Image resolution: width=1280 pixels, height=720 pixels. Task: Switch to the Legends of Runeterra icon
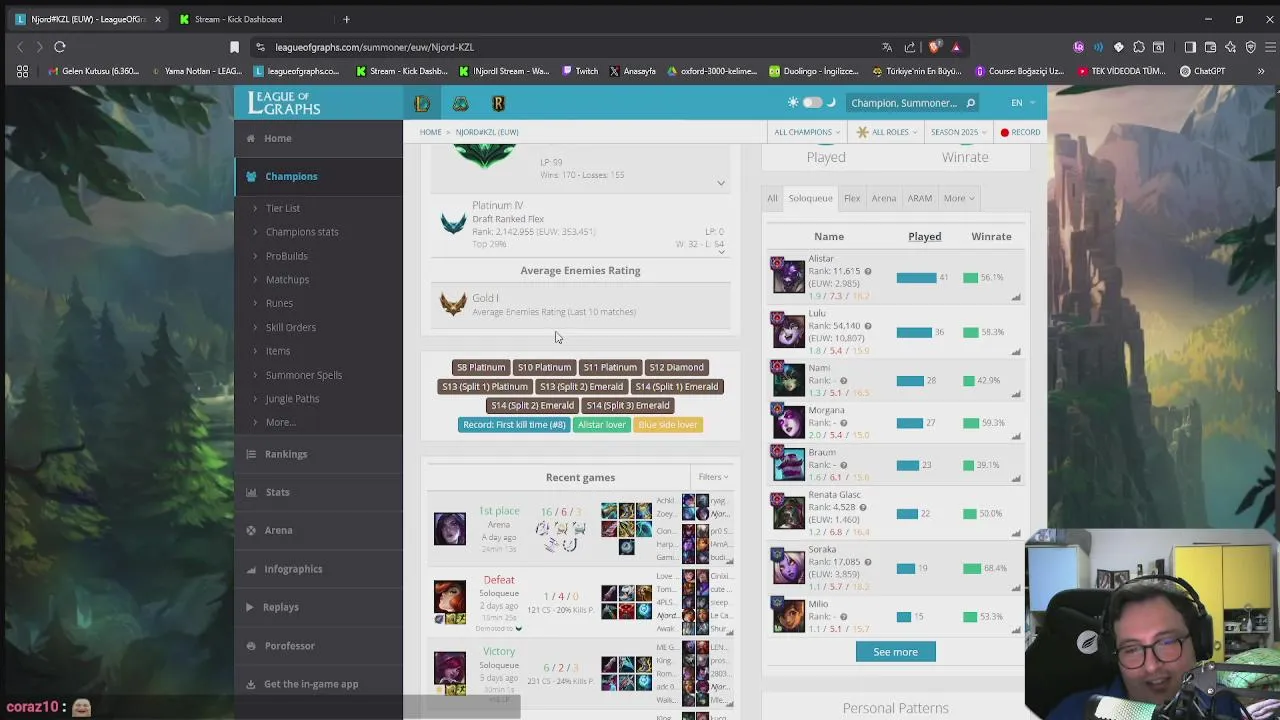498,103
